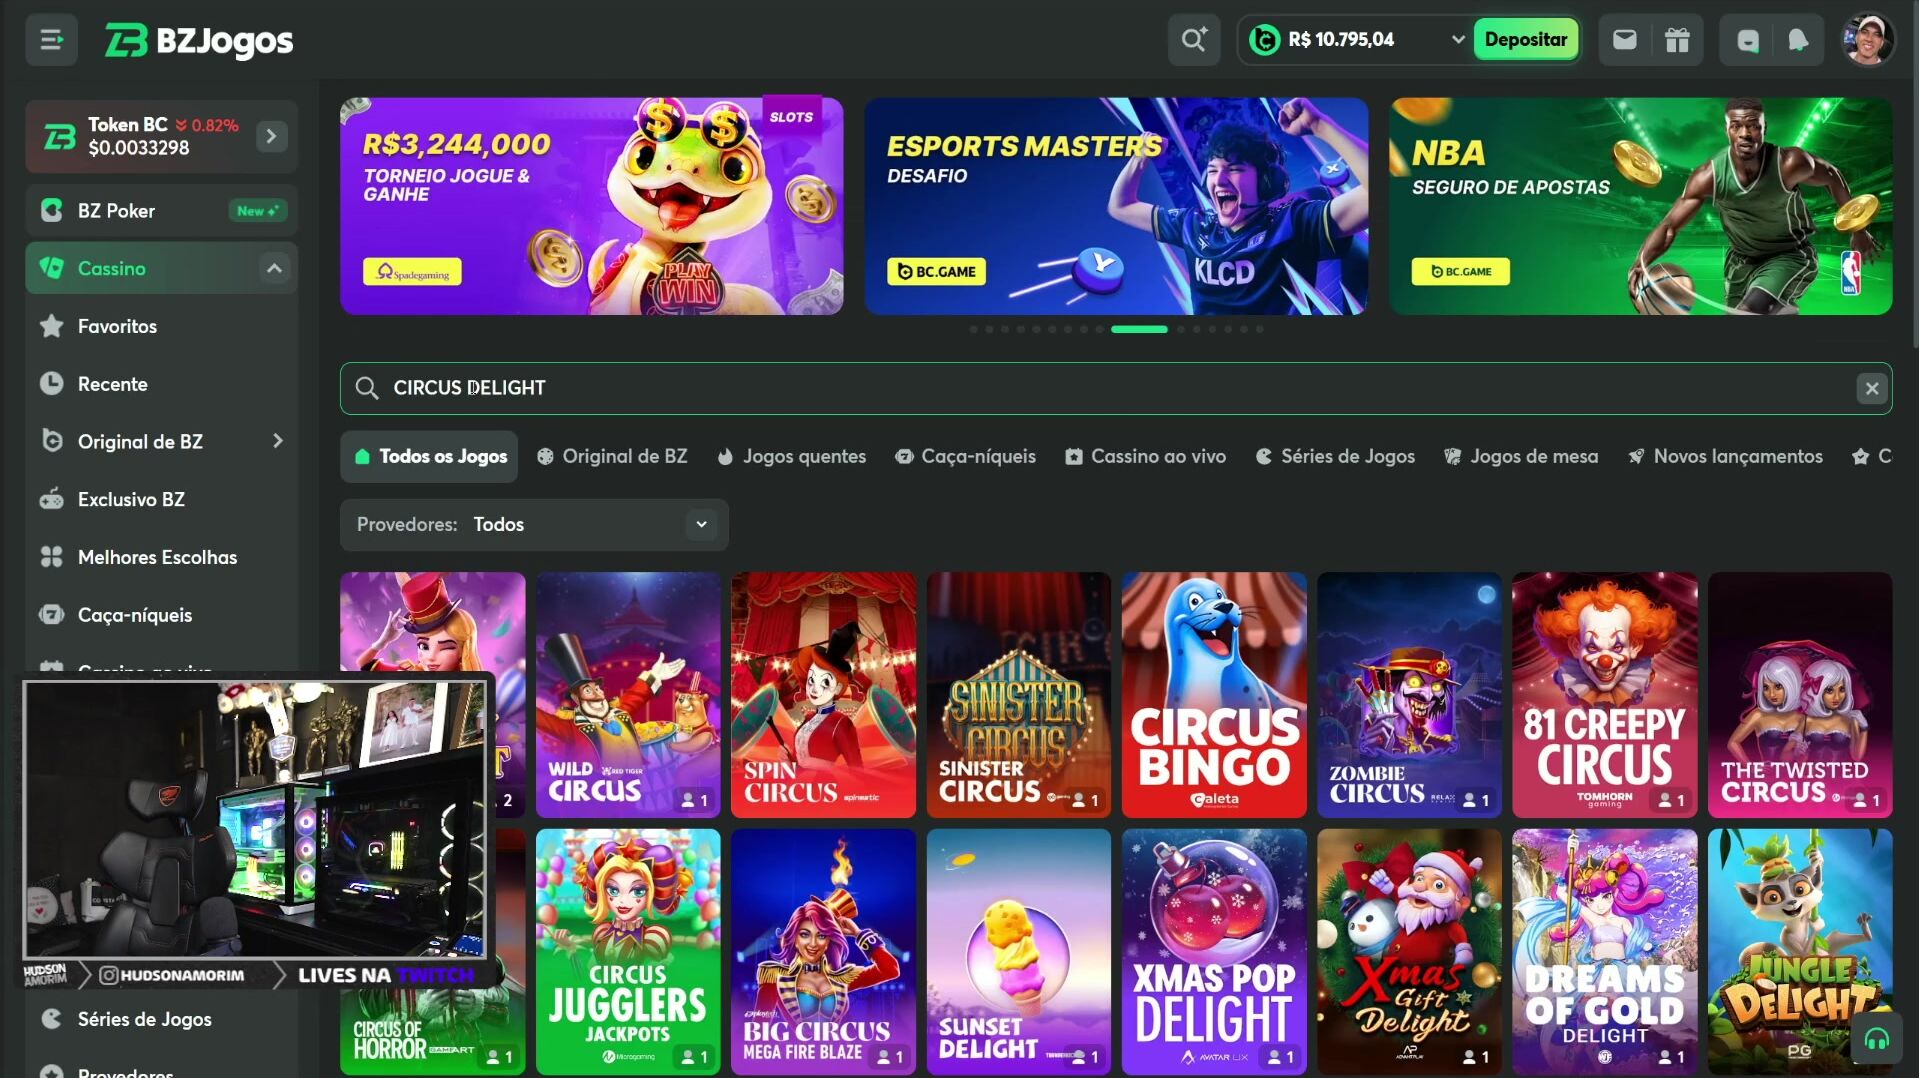The image size is (1919, 1078).
Task: Open BZ Poker sidebar entry
Action: click(x=161, y=211)
